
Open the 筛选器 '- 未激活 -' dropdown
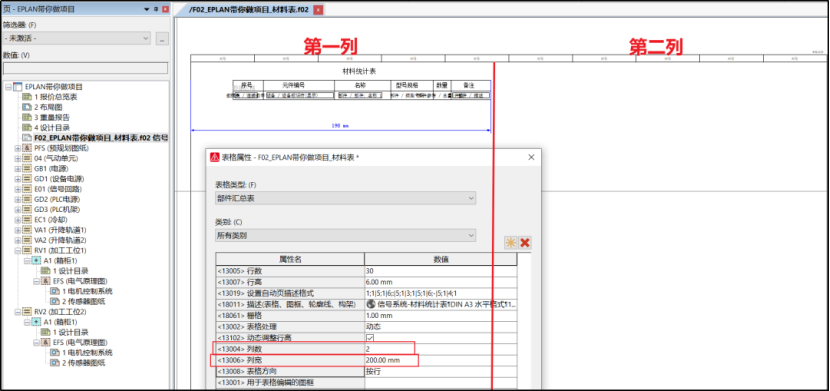[147, 38]
